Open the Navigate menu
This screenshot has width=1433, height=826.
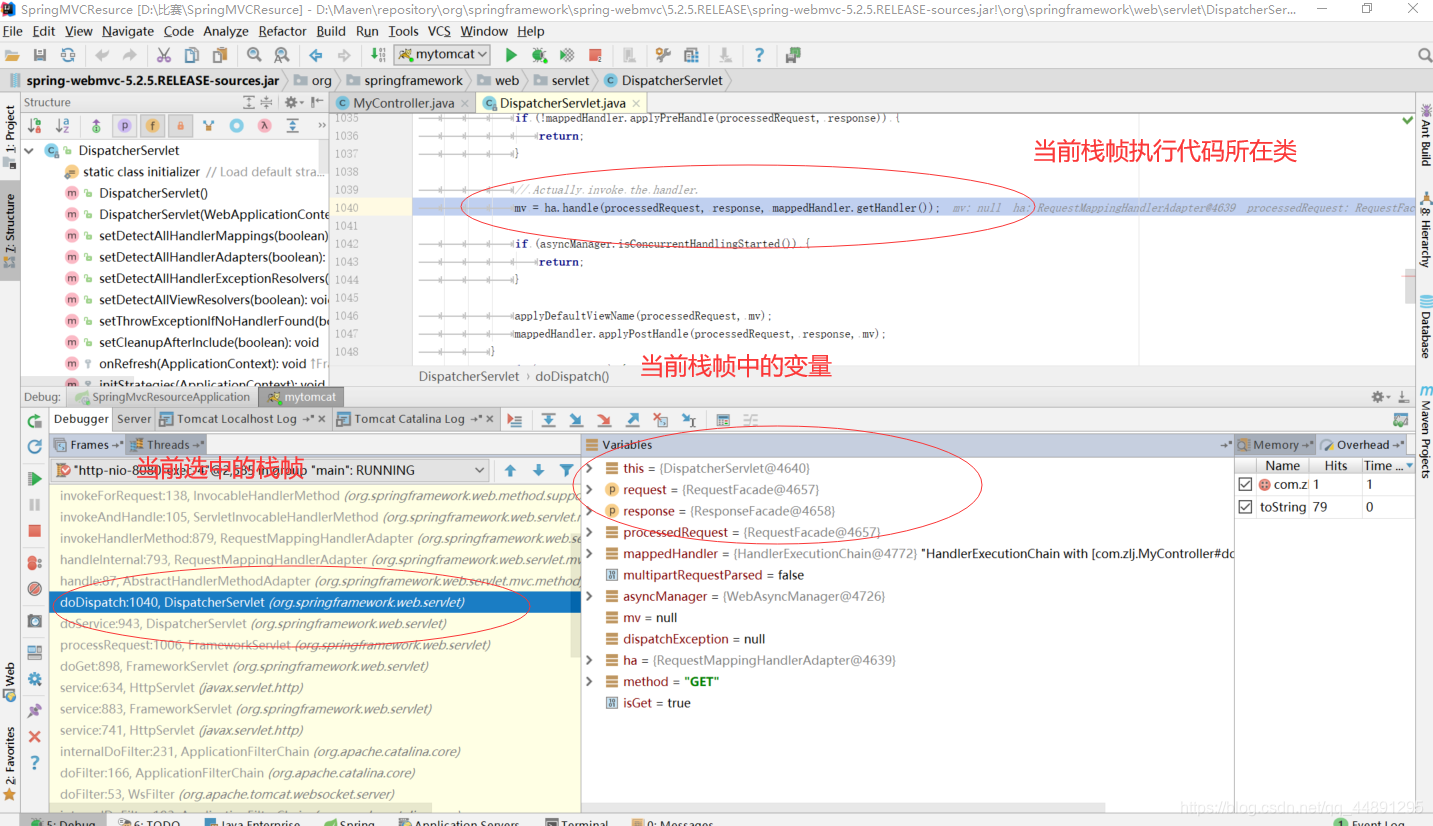[x=128, y=31]
